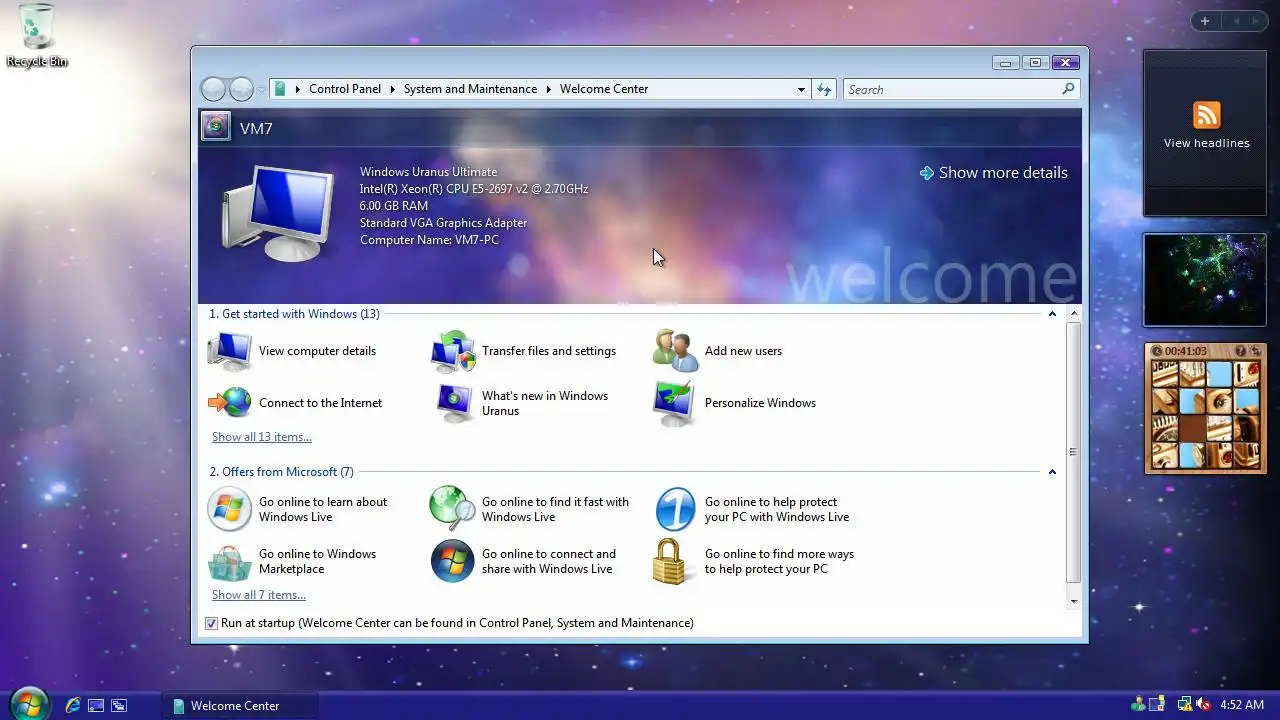The image size is (1280, 720).
Task: Click the refresh button beside address bar
Action: coord(824,89)
